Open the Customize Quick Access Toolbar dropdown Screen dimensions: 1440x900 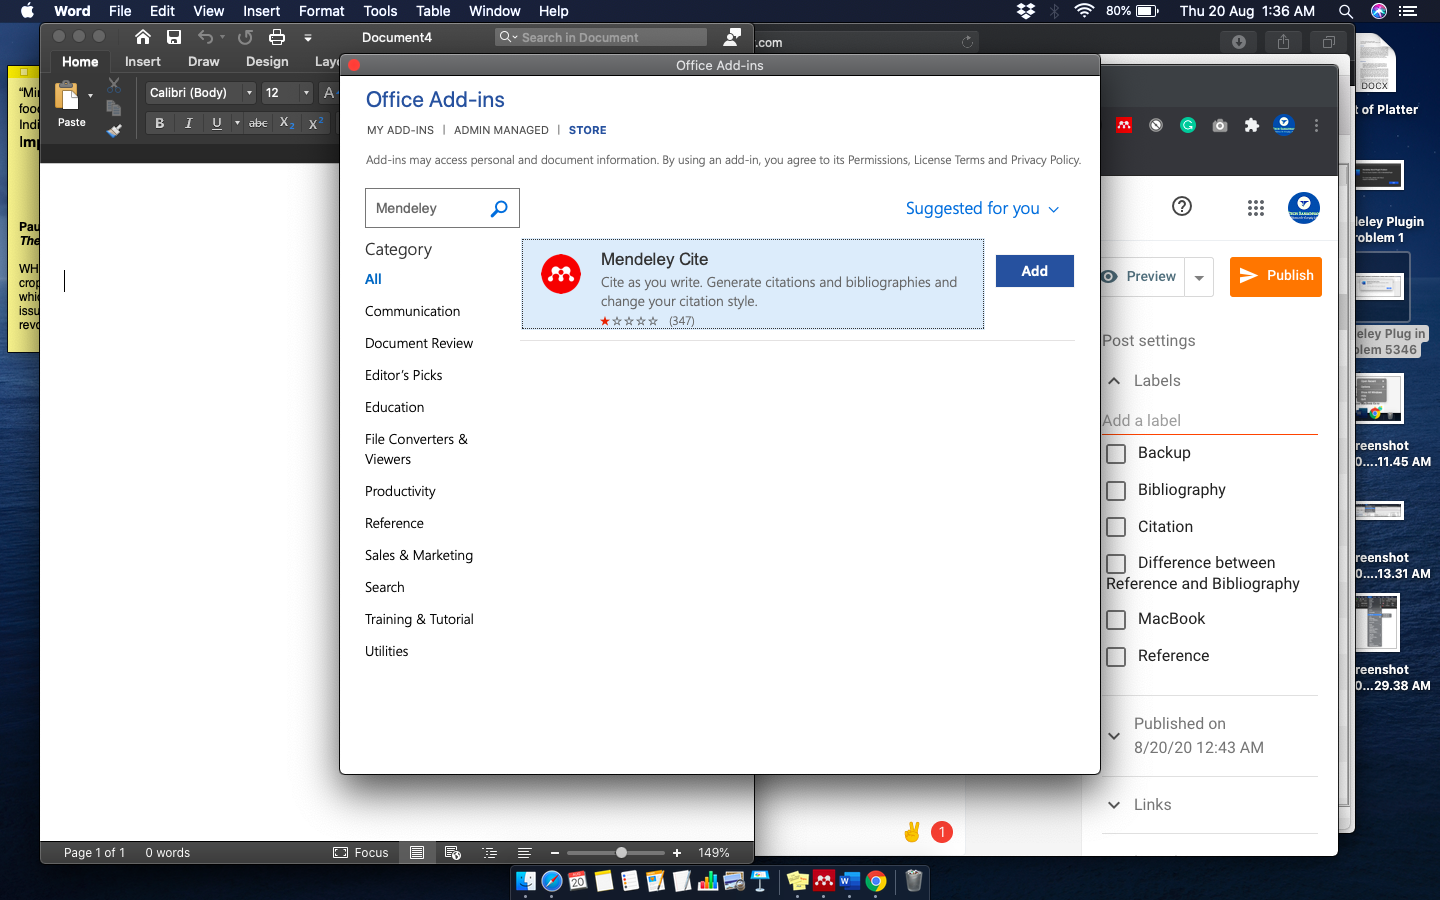[308, 38]
